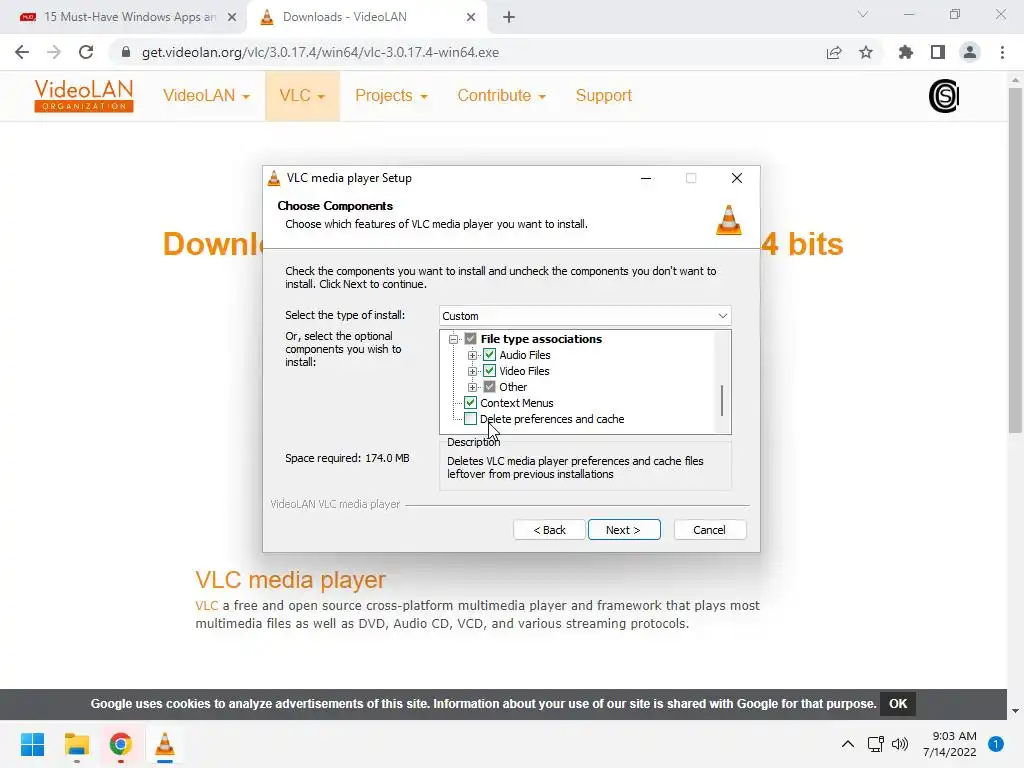Share this page via share icon
Image resolution: width=1024 pixels, height=768 pixels.
pyautogui.click(x=834, y=52)
